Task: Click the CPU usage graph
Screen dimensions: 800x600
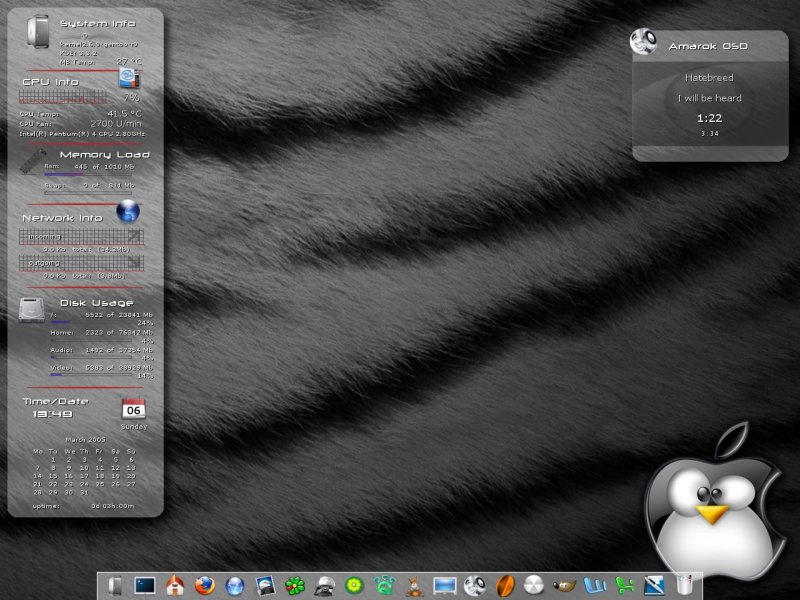Action: pos(63,97)
